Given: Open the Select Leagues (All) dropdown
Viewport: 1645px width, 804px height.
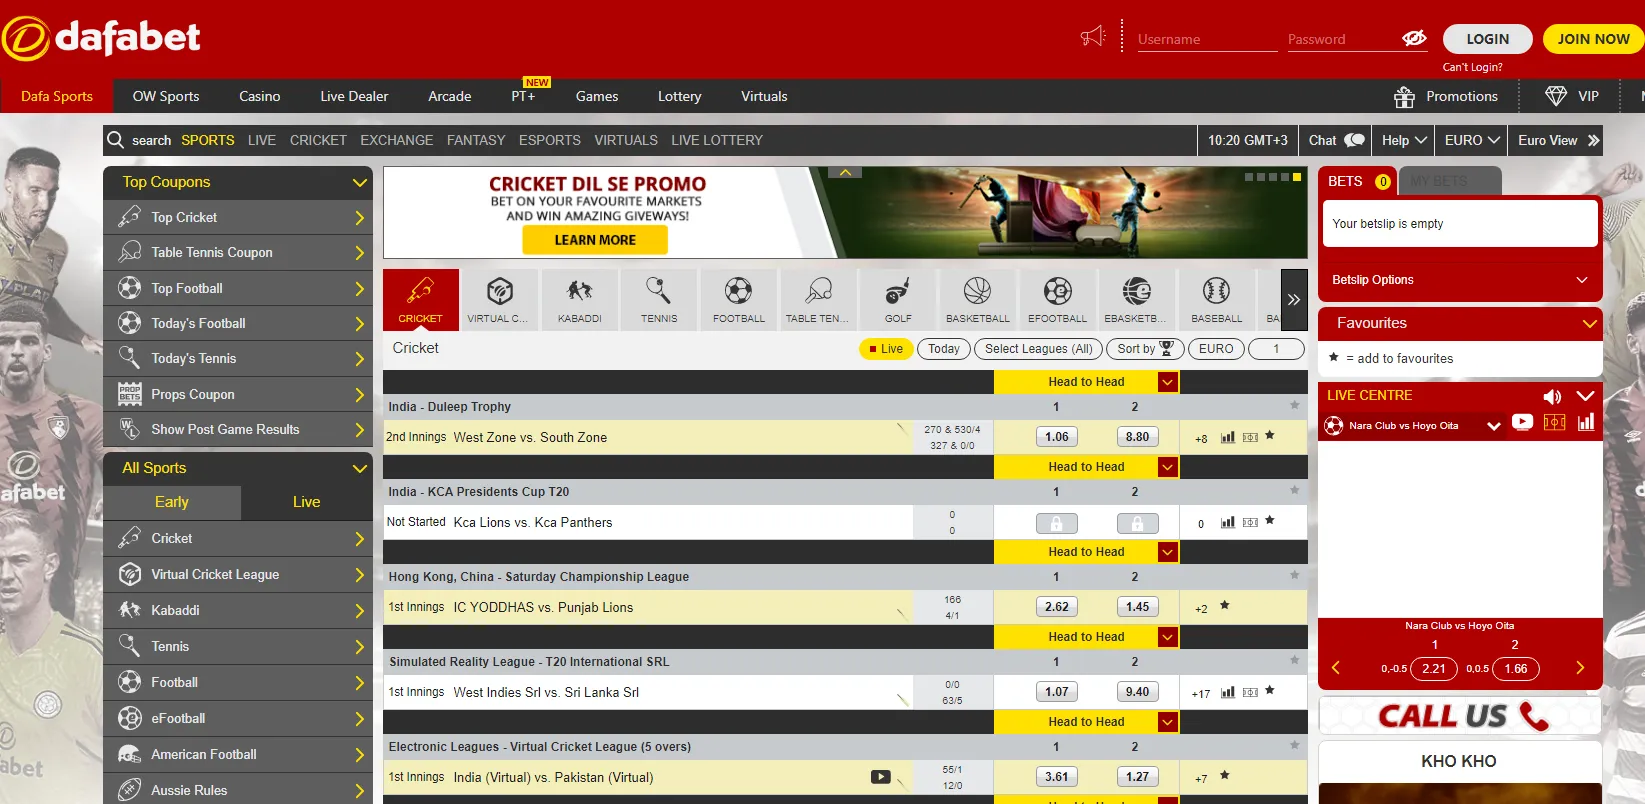Looking at the screenshot, I should point(1038,349).
